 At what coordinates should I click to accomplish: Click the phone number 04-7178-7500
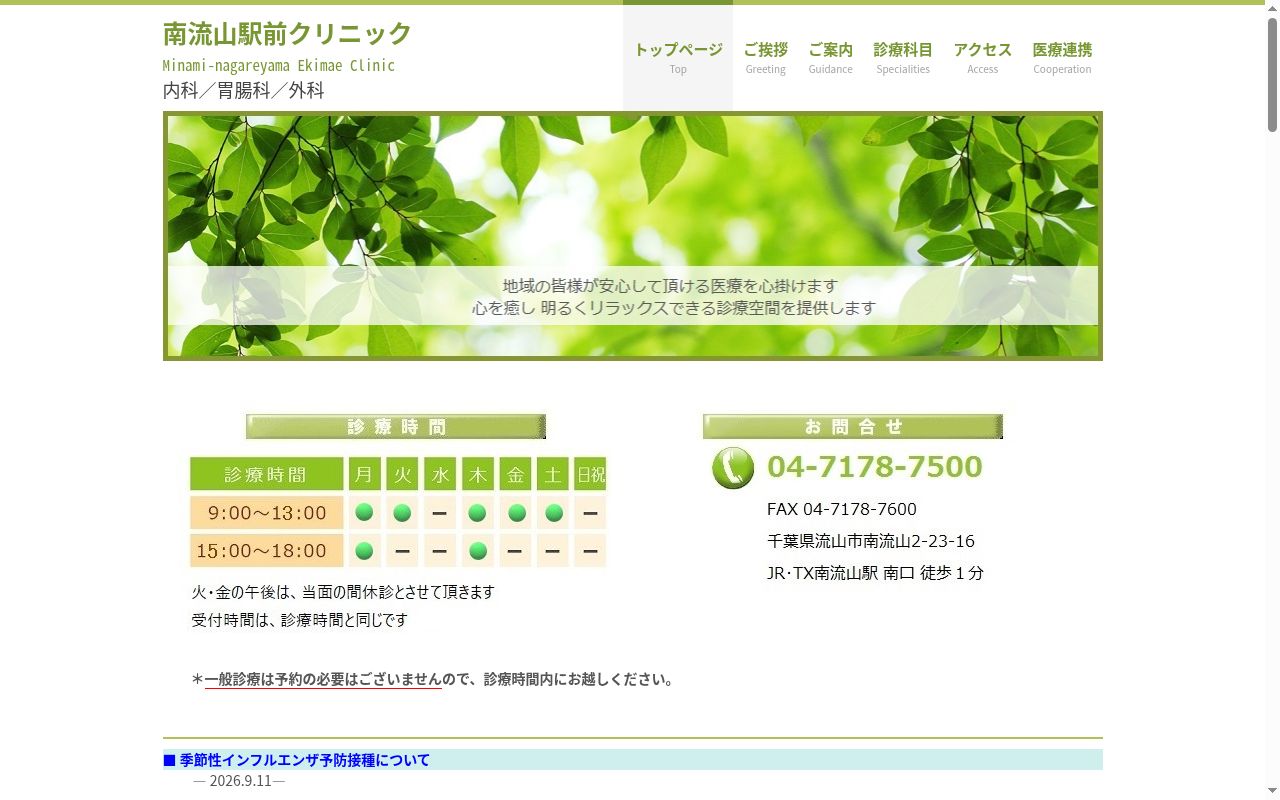click(875, 467)
